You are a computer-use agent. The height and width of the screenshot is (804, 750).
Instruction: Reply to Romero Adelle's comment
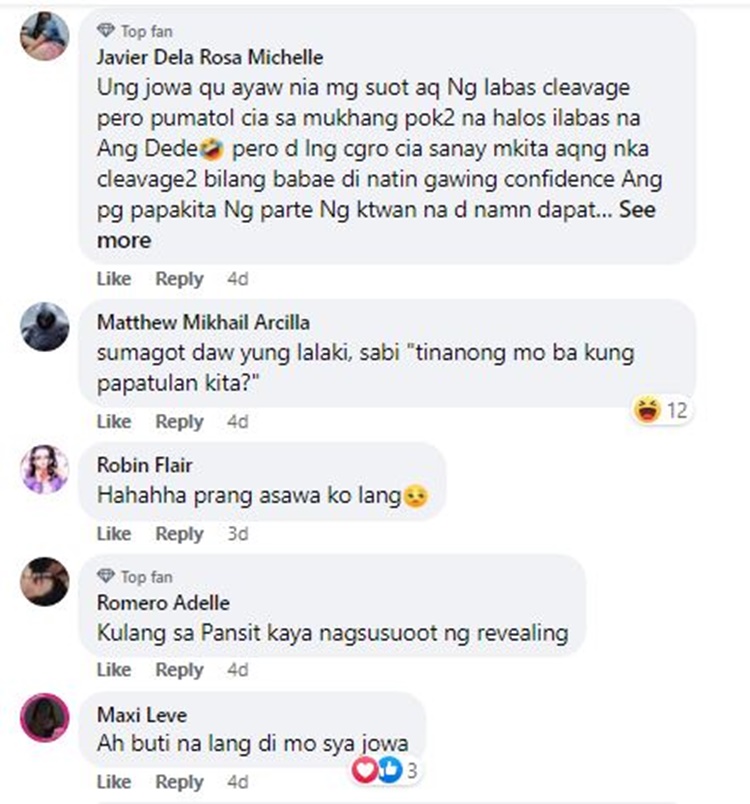click(179, 669)
